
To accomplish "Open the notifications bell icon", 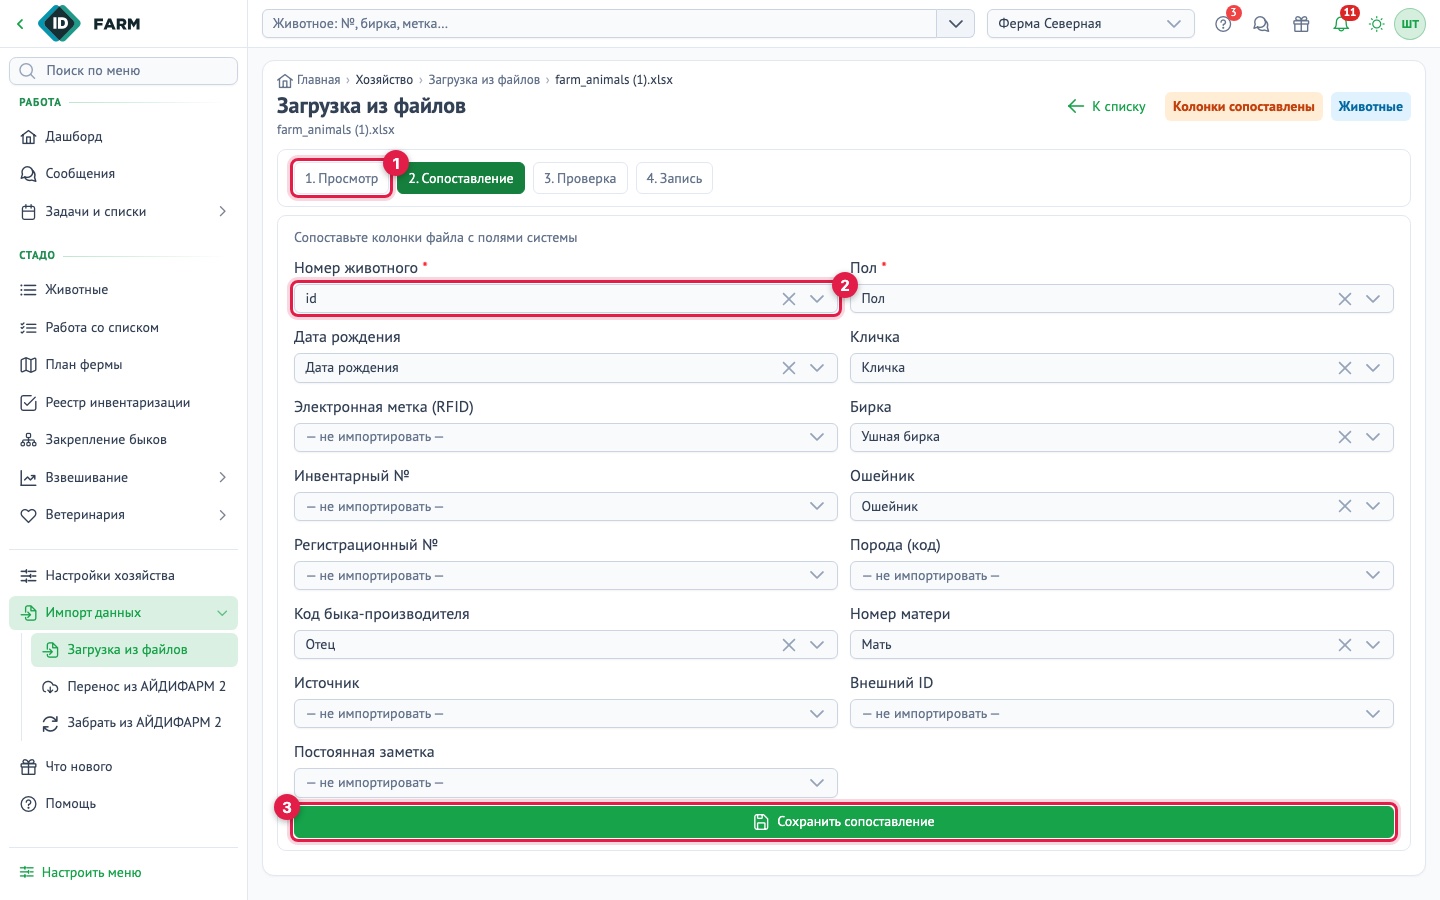I will [x=1341, y=24].
